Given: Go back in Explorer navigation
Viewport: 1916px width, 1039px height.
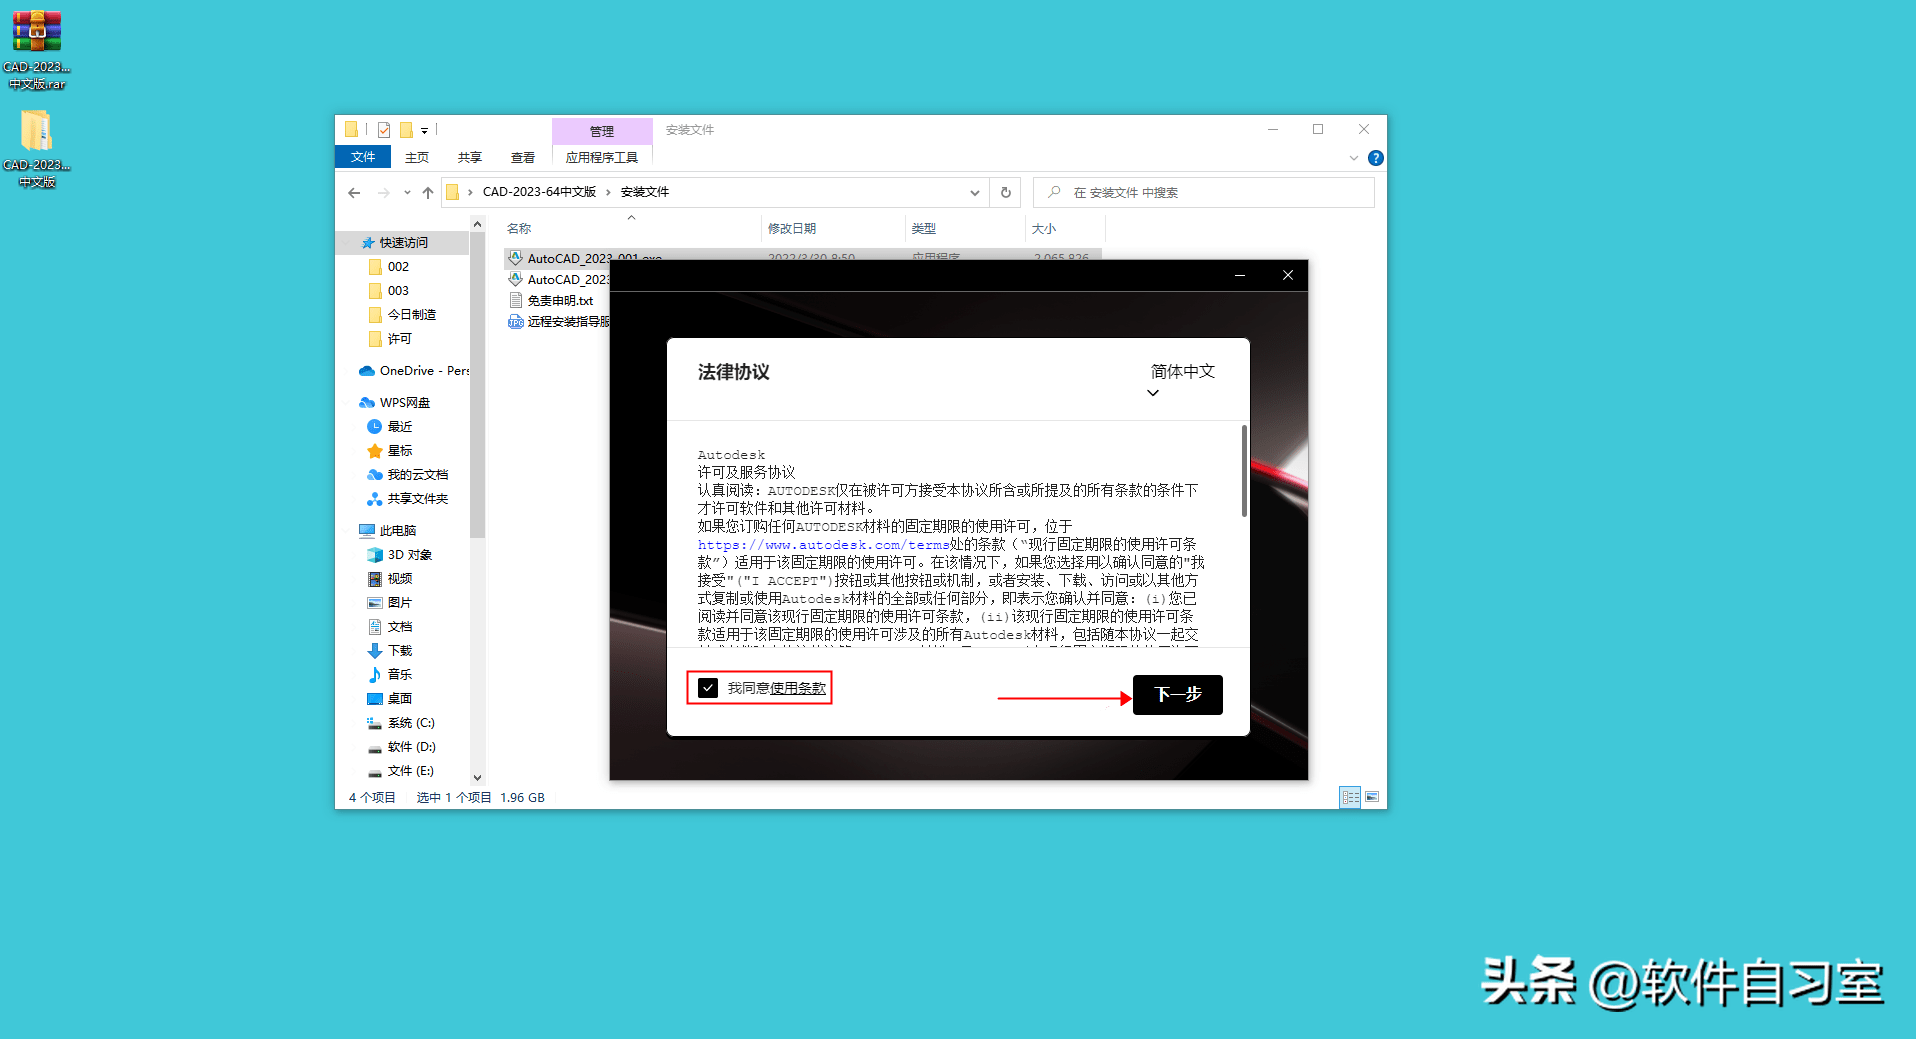Looking at the screenshot, I should pos(354,193).
